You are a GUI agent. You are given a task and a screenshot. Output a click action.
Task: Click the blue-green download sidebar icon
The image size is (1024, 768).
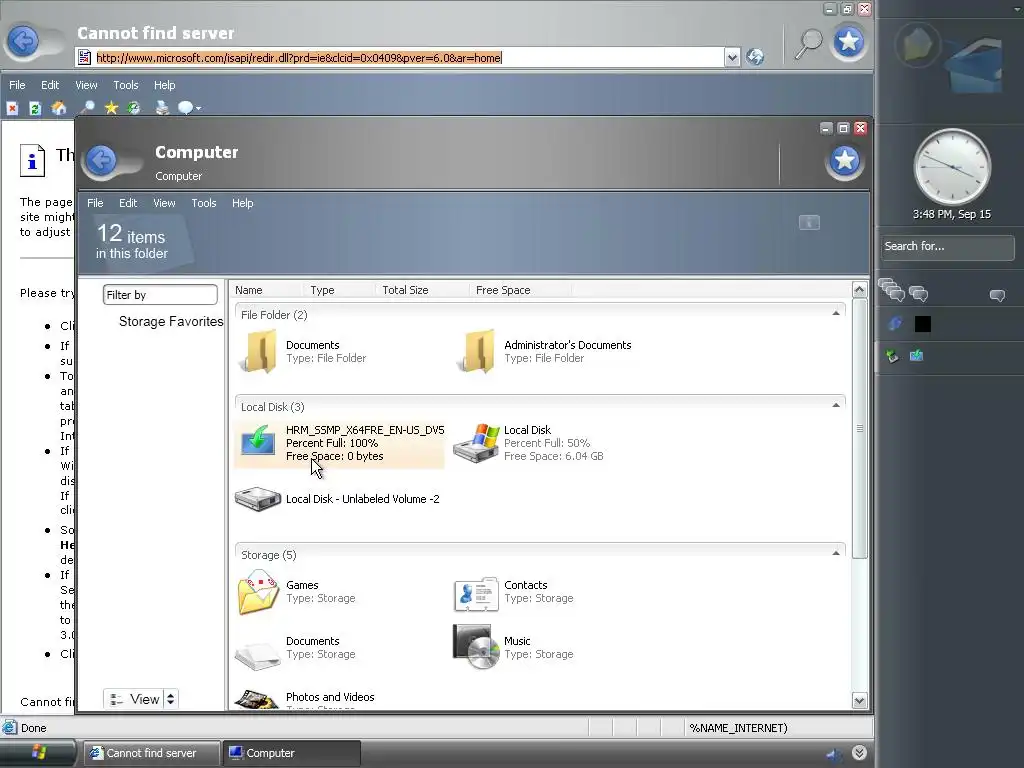[x=916, y=355]
